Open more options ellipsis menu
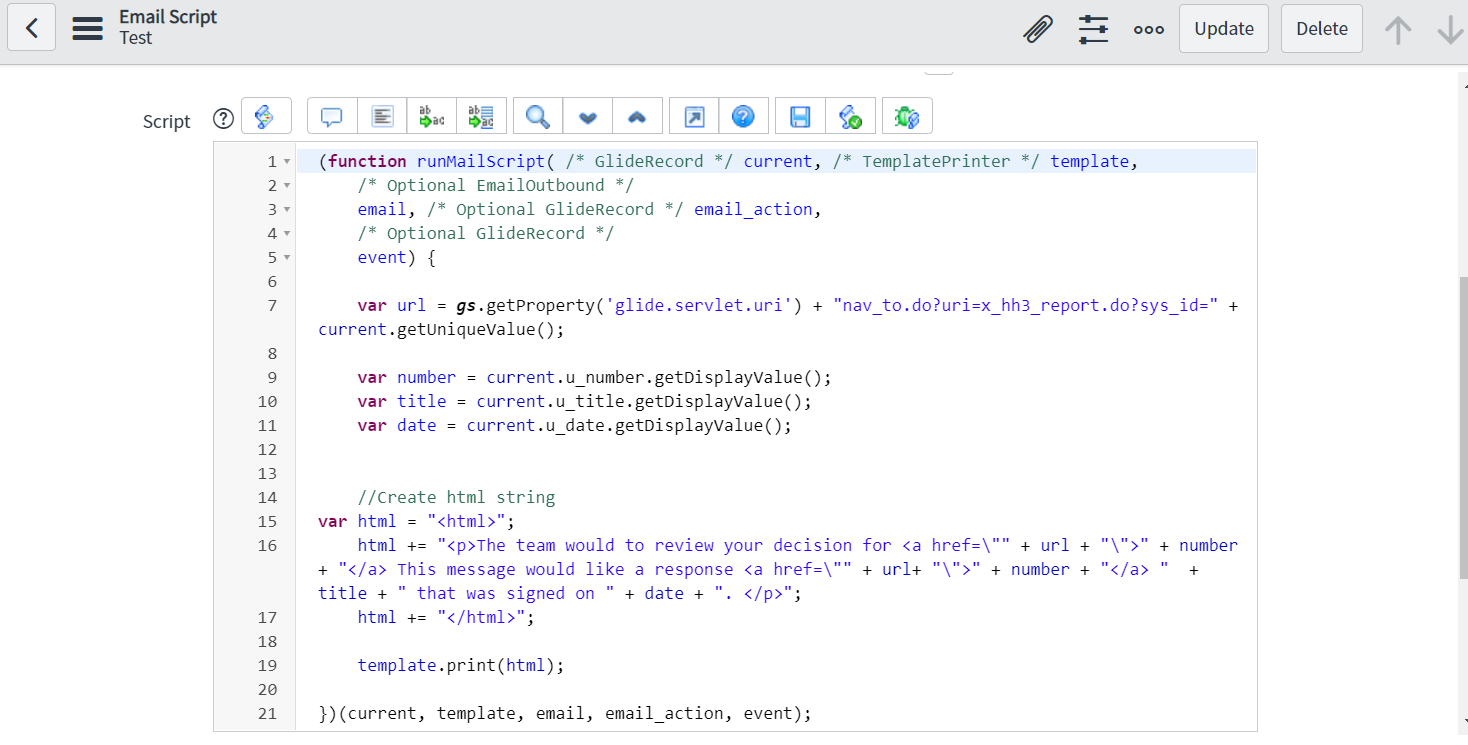 click(x=1148, y=29)
